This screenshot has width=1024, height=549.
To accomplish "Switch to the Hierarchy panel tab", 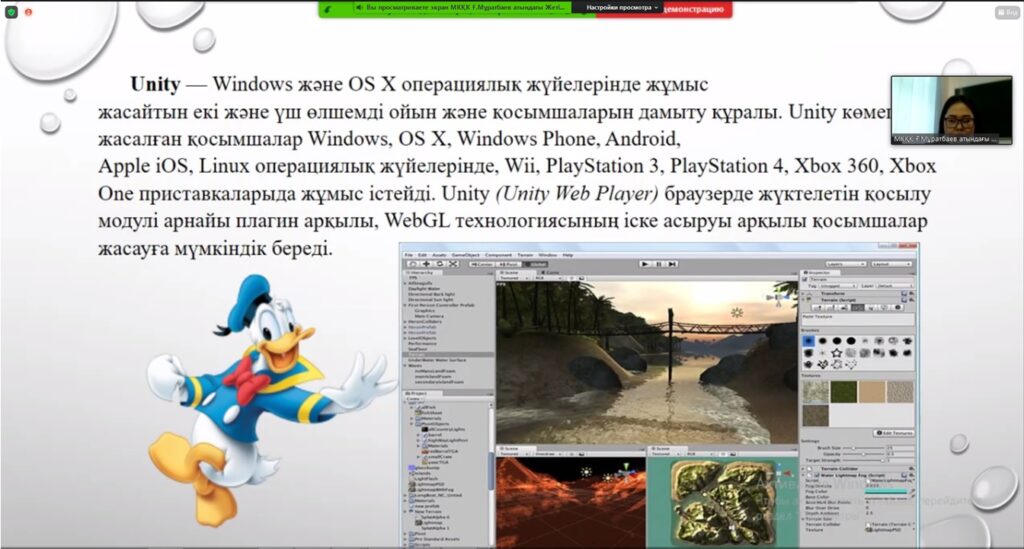I will pos(421,273).
